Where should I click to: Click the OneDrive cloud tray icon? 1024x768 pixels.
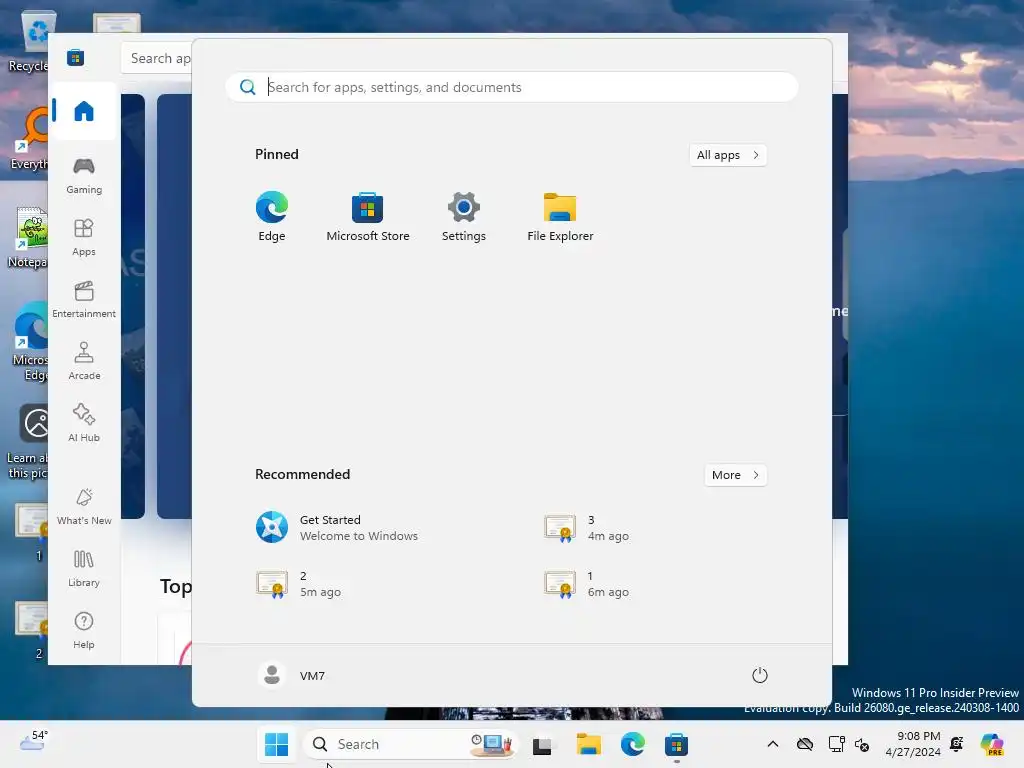[805, 744]
